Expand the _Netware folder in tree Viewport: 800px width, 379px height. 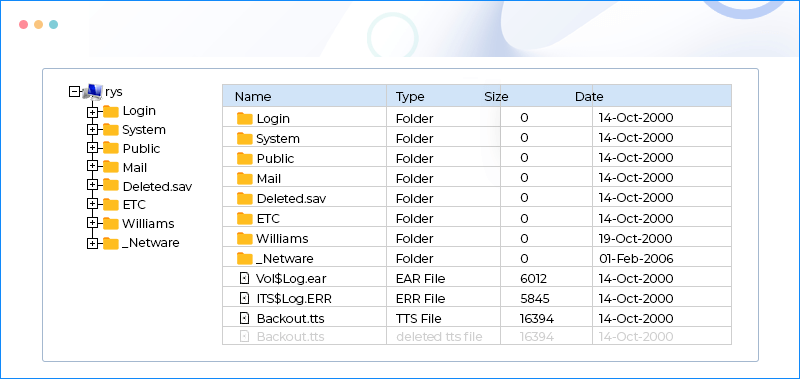tap(92, 243)
